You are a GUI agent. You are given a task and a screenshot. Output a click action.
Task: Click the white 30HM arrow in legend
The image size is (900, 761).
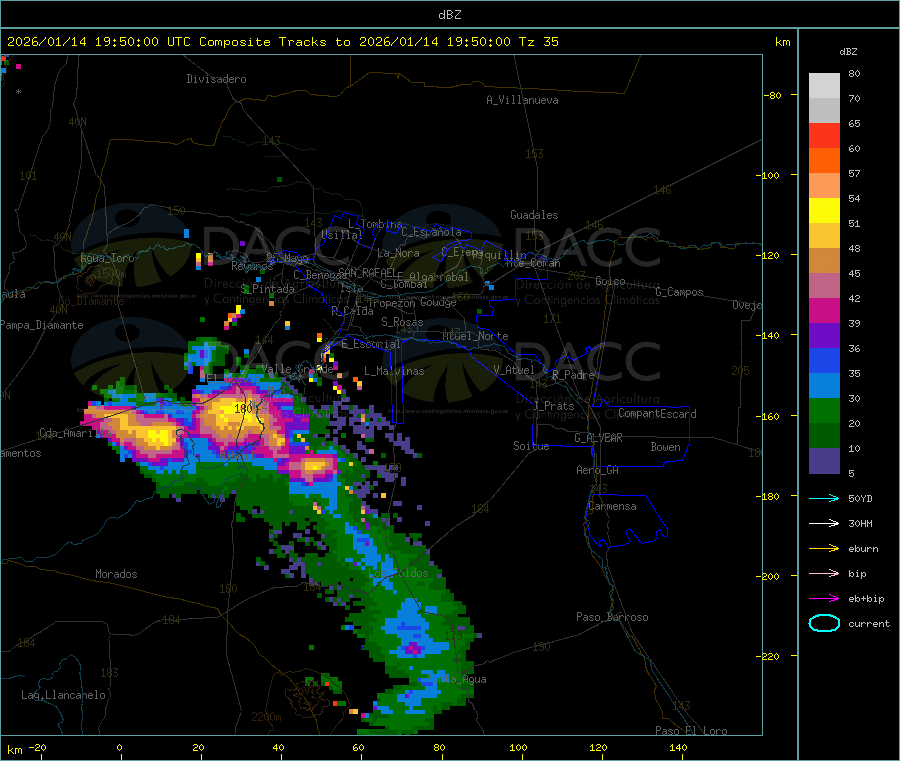(x=824, y=523)
